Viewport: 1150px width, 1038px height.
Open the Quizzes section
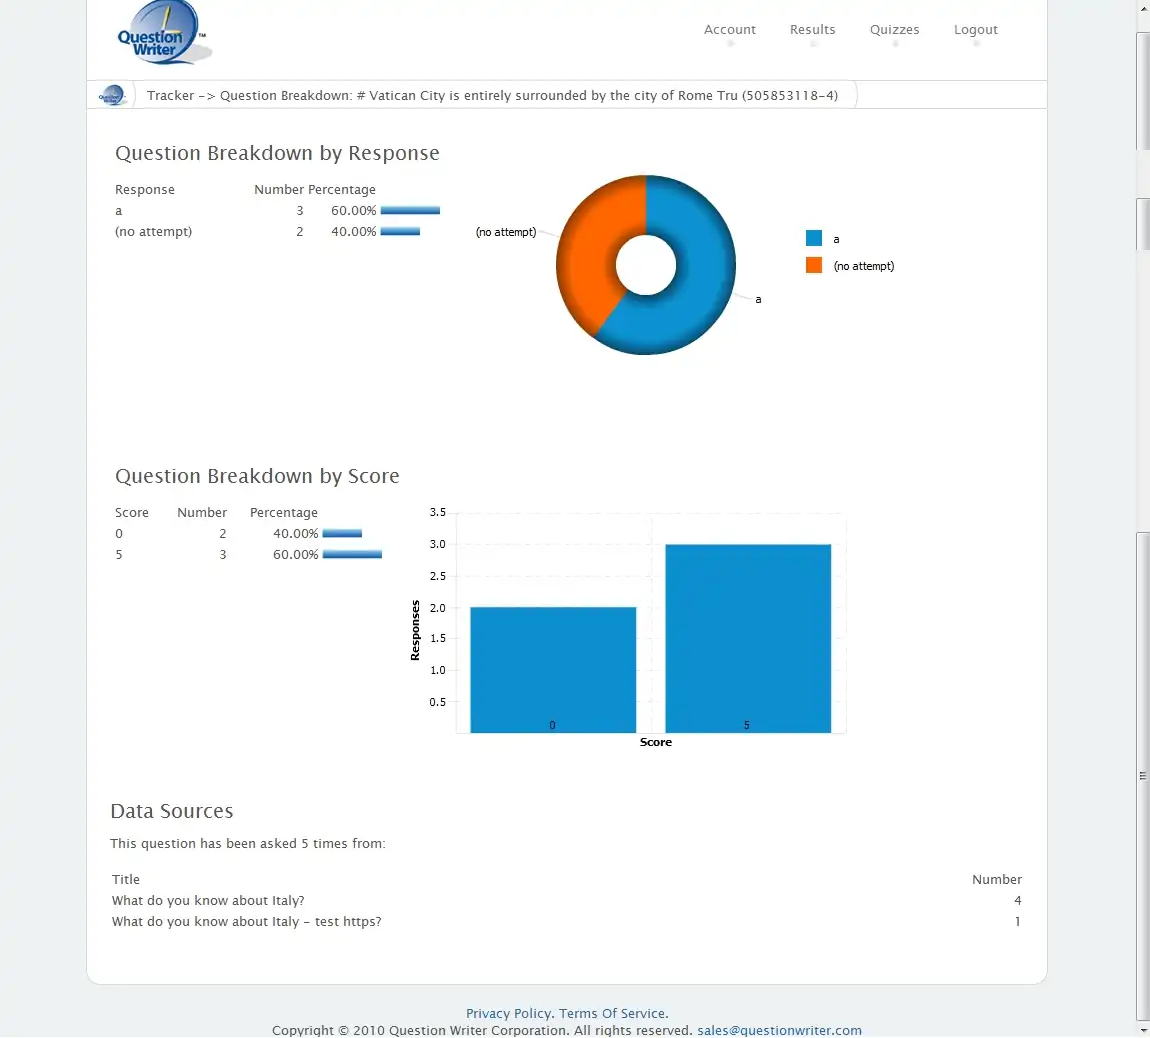894,30
